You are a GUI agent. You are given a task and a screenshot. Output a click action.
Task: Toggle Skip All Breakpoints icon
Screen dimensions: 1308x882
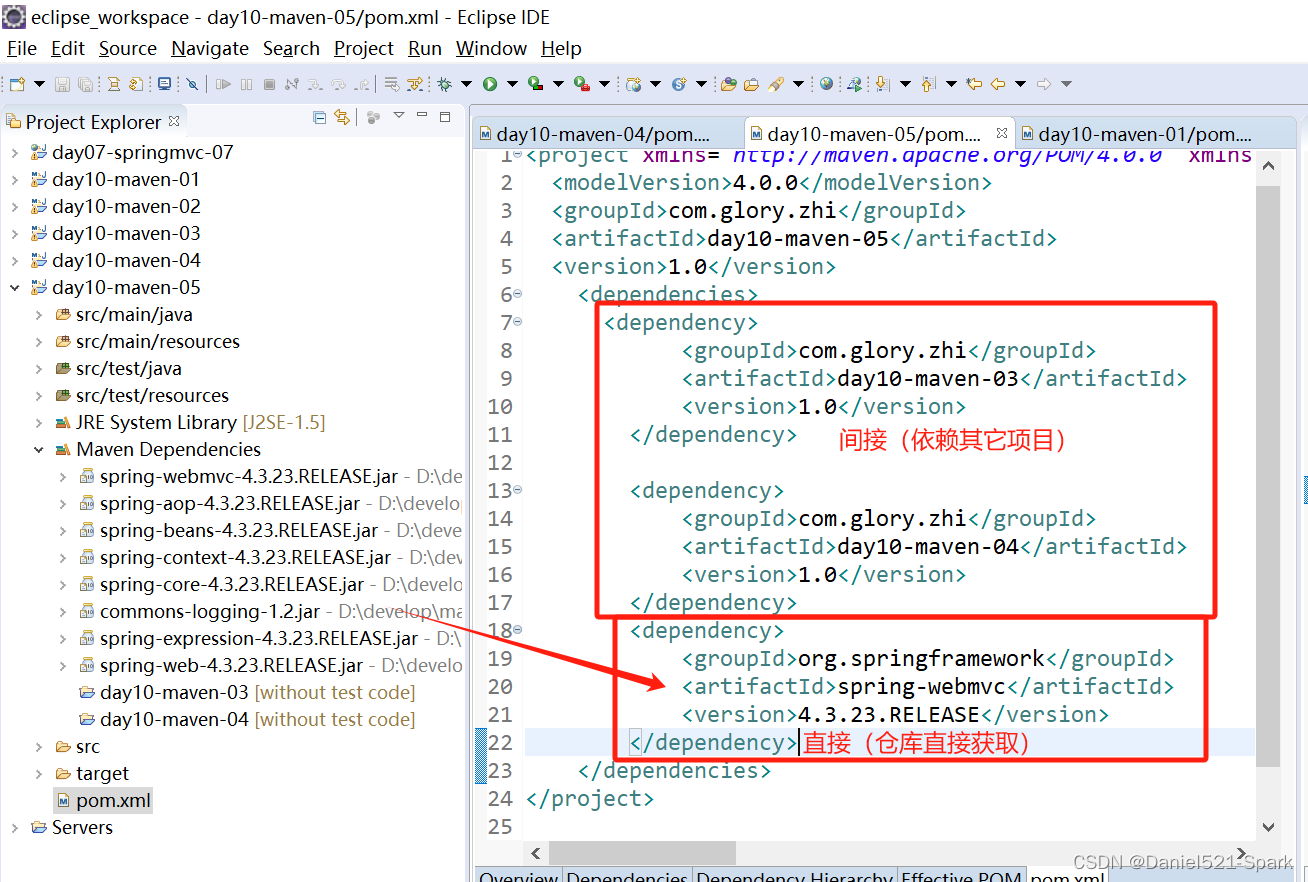192,84
